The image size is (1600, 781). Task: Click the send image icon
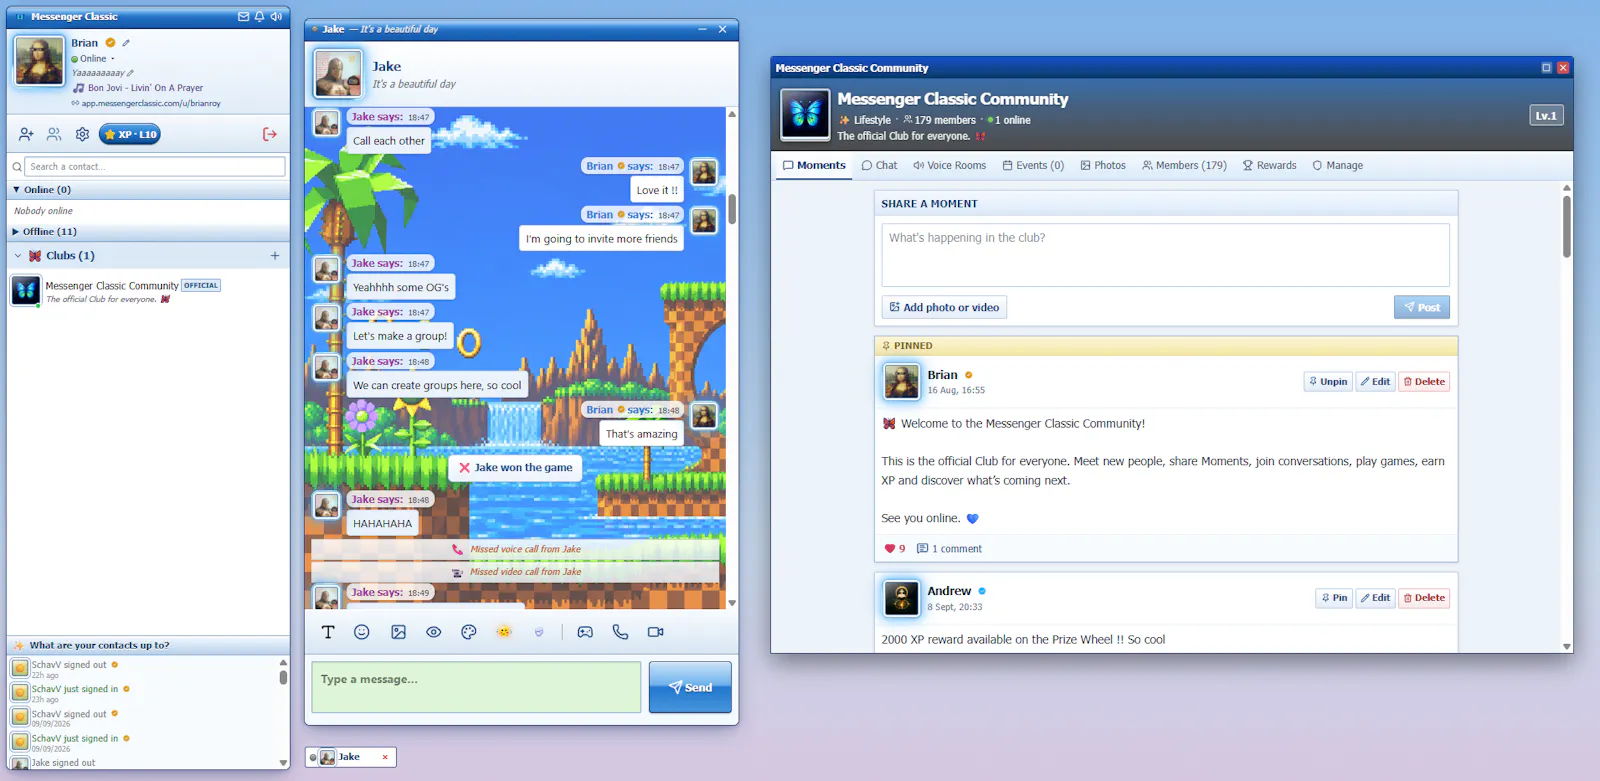pos(398,632)
